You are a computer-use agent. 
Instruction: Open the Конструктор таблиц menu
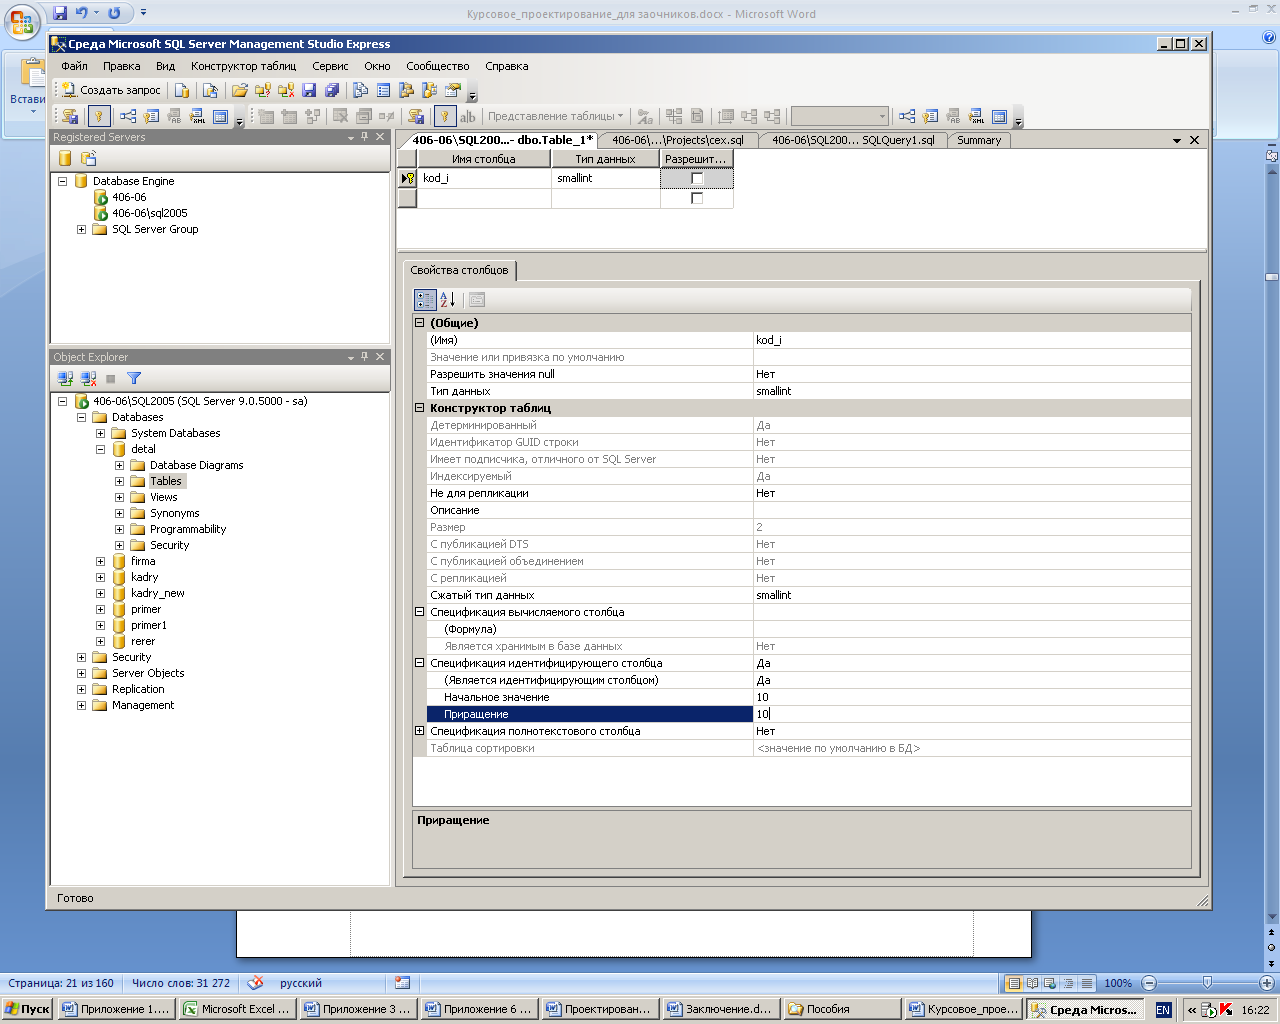(243, 66)
